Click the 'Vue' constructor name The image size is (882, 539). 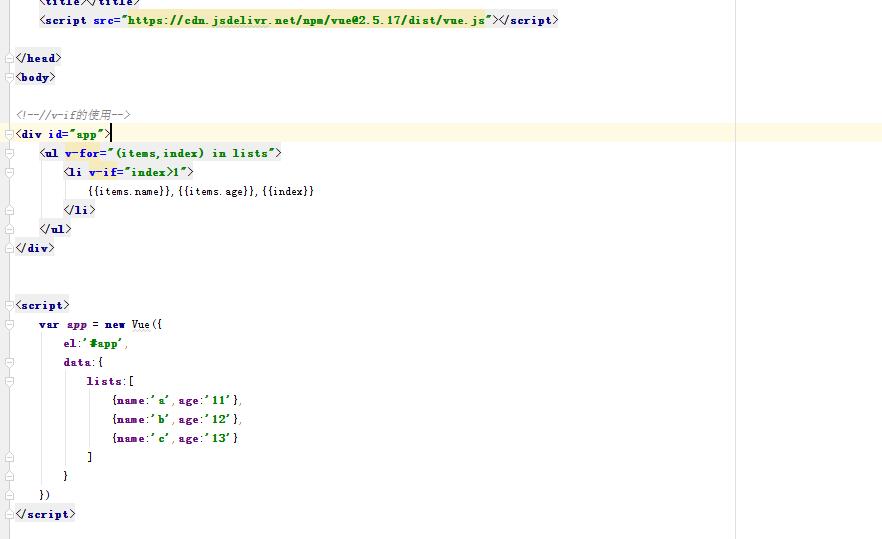(141, 325)
